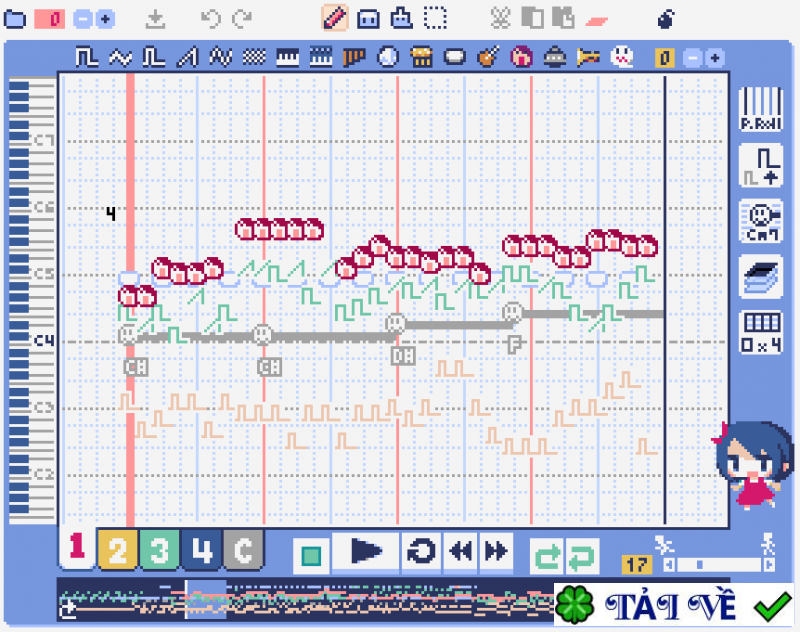Pick the square wave instrument
800x632 pixels.
point(86,57)
